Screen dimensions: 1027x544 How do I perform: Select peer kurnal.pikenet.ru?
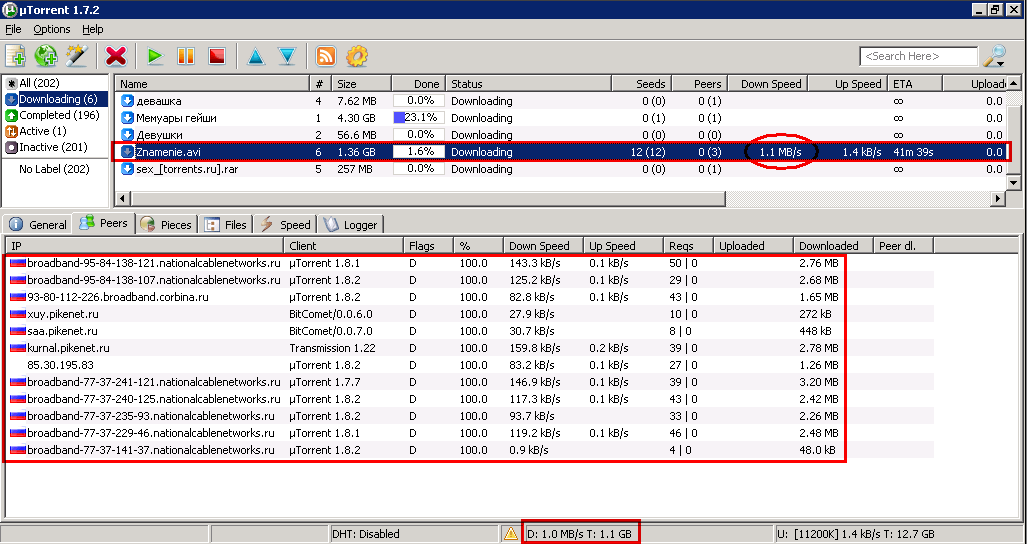[470, 348]
